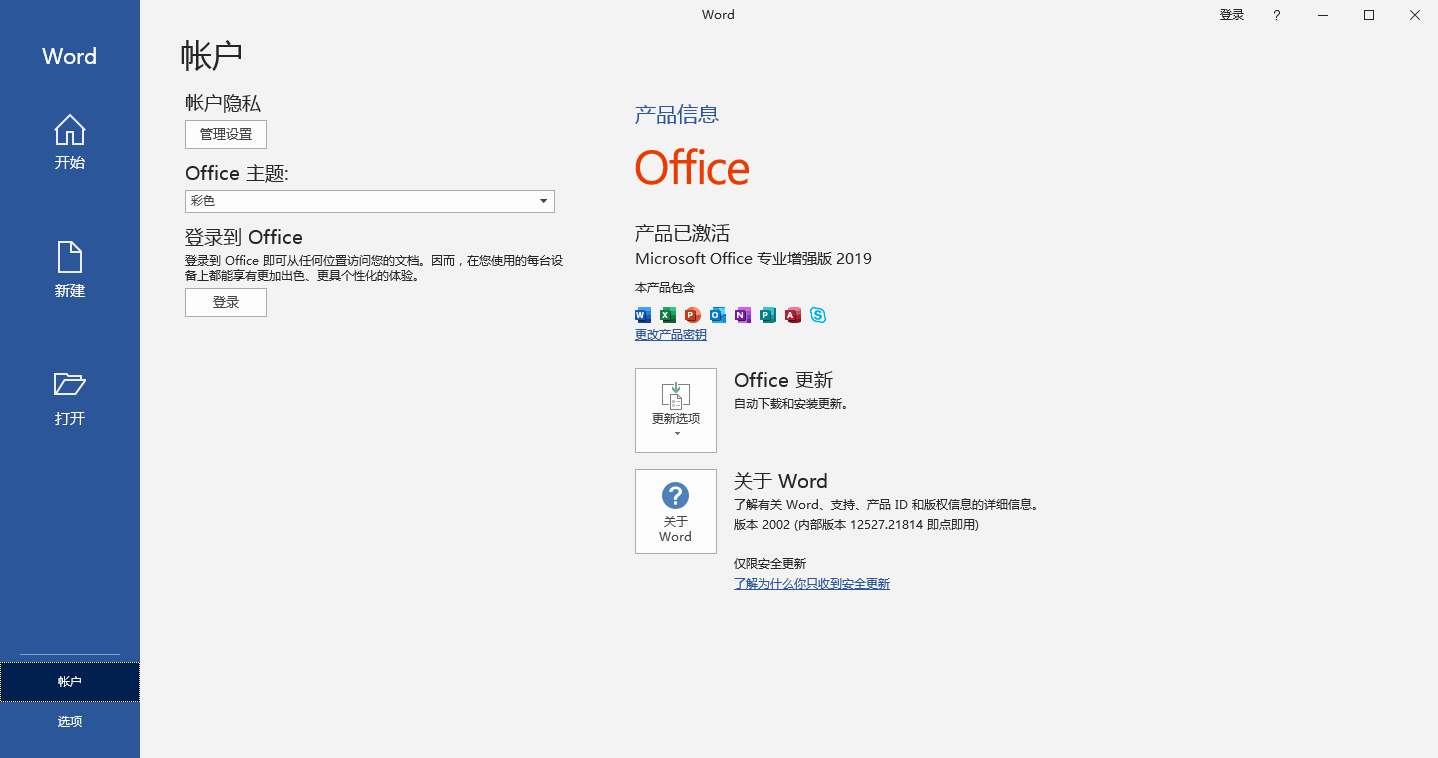Click the 产品已激活 text
The image size is (1438, 758).
coord(683,234)
